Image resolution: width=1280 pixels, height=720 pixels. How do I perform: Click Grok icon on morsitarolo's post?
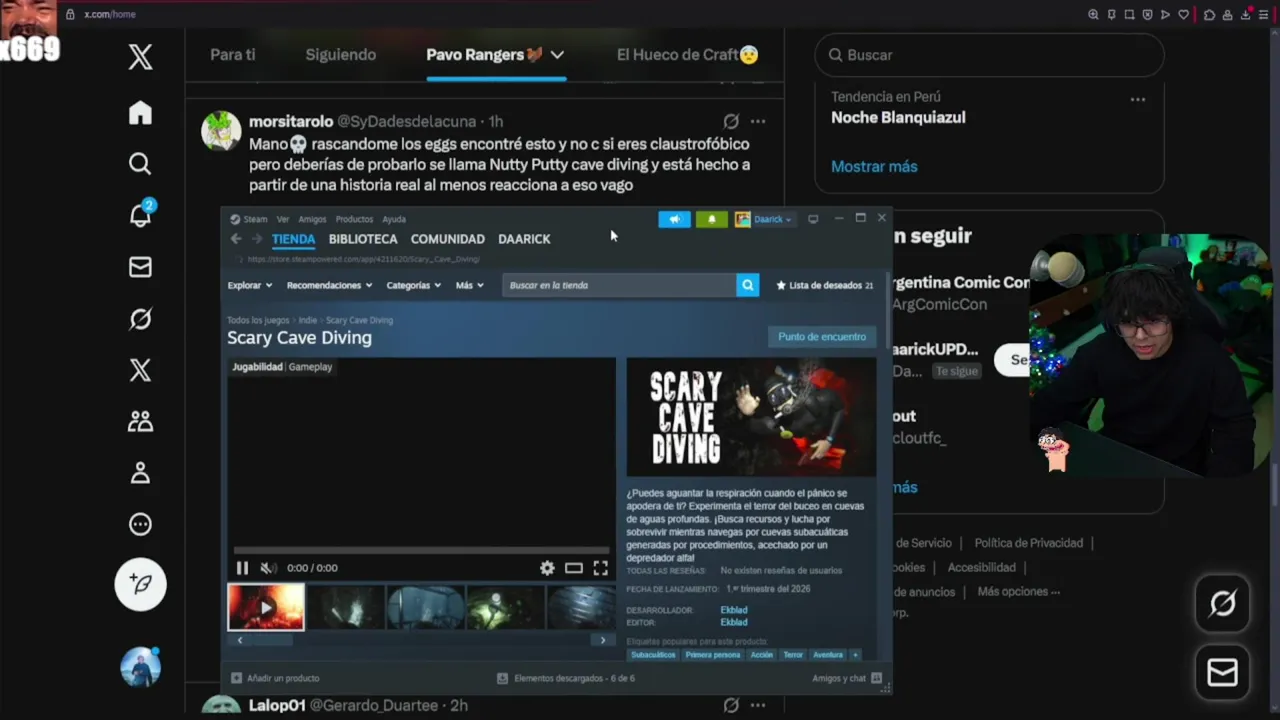point(731,121)
